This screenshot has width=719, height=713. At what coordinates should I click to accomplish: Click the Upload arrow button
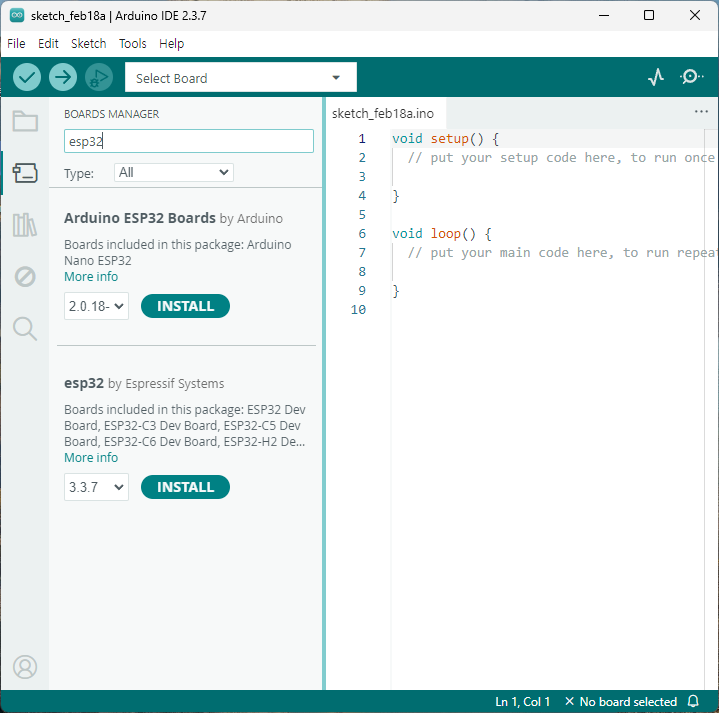(63, 77)
